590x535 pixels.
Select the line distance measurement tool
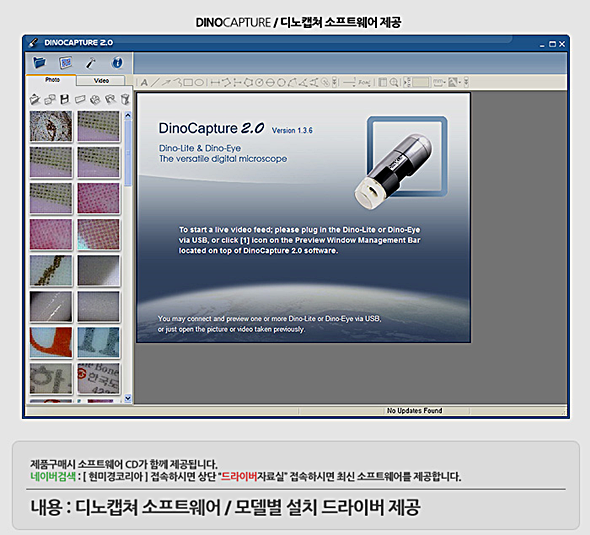tap(215, 82)
